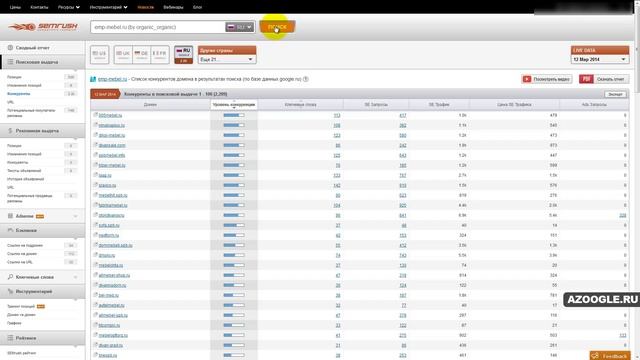Click competition level bar for bis-med.ru
Screen dimensions: 640x360
(x=234, y=295)
